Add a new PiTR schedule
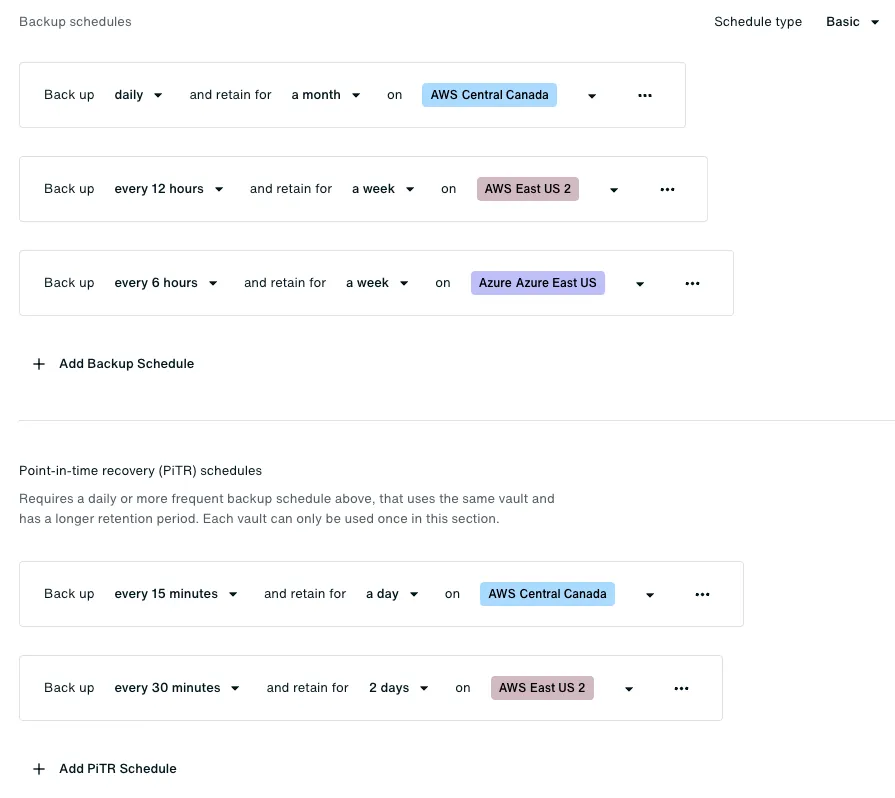 click(x=104, y=769)
